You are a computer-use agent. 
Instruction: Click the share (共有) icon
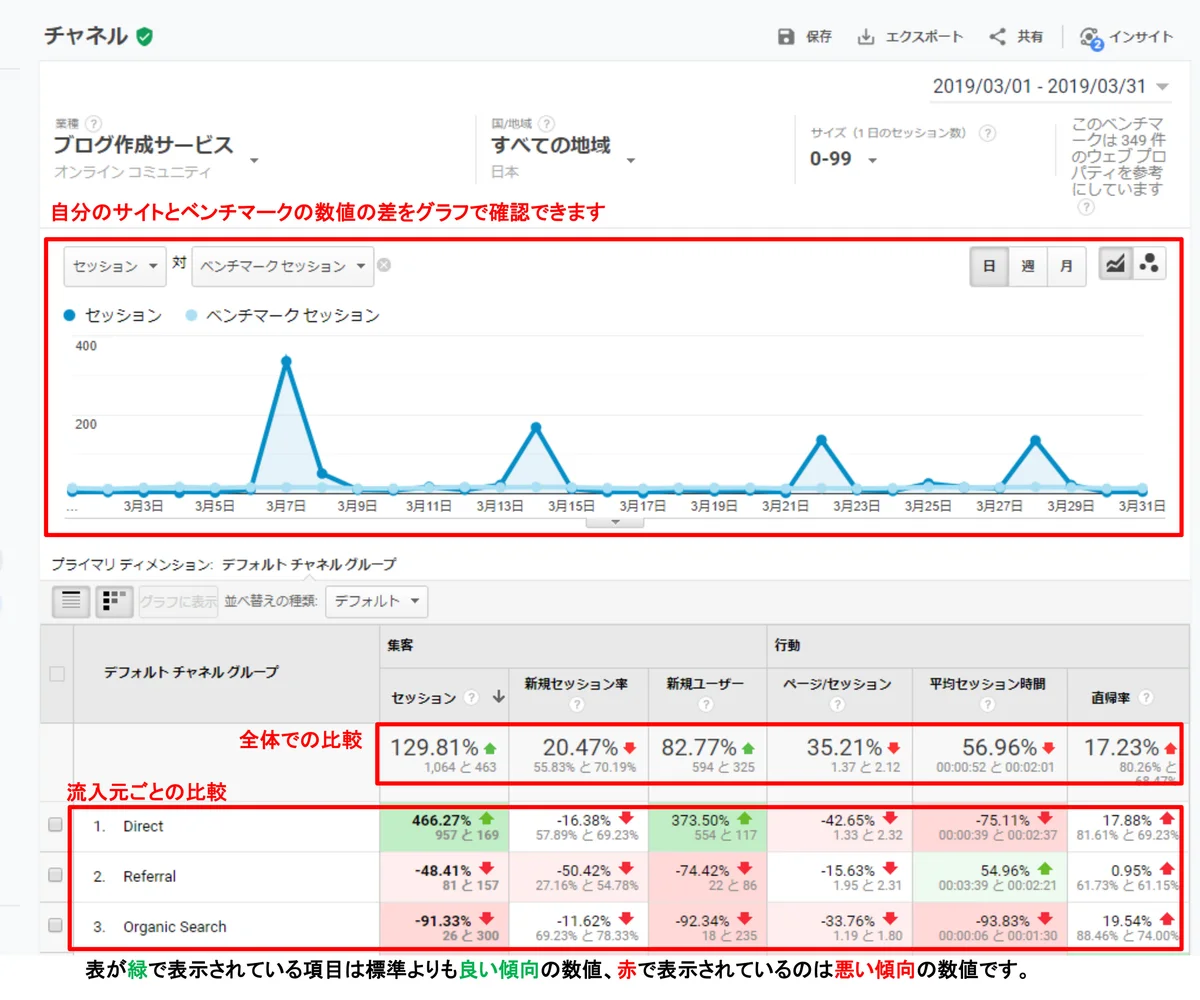[x=997, y=37]
